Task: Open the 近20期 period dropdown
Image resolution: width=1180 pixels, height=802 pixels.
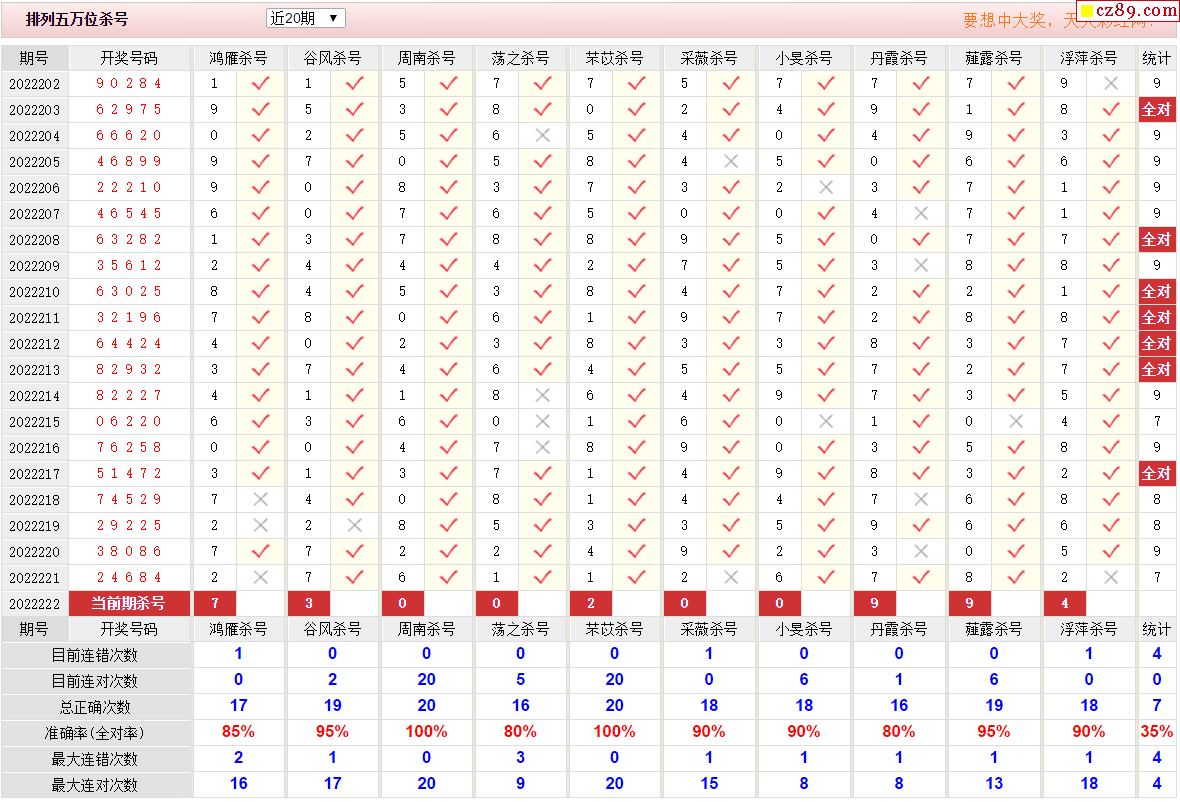Action: pos(306,18)
